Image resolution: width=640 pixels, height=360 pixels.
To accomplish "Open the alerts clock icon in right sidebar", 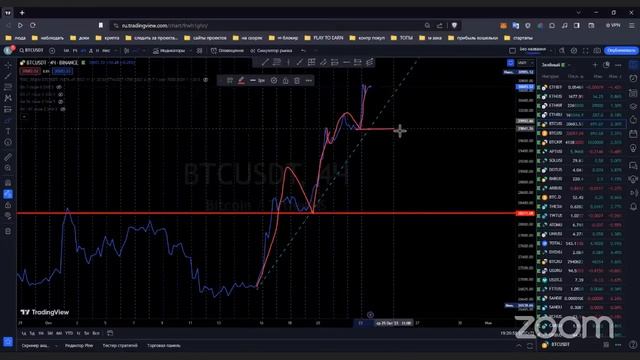I will (633, 78).
